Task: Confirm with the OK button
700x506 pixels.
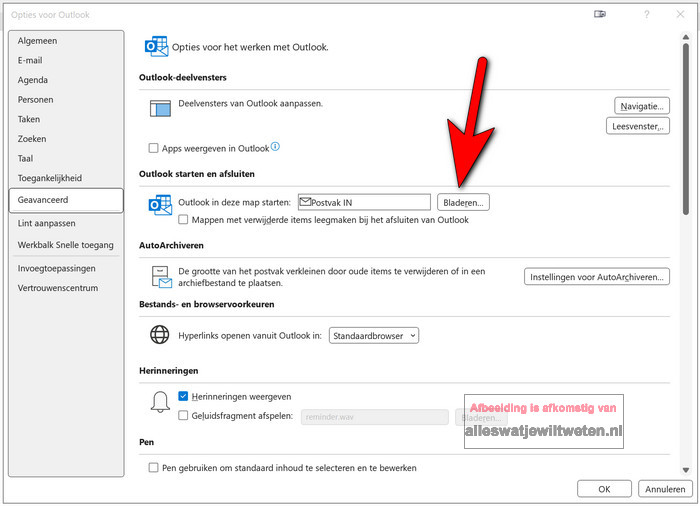Action: tap(604, 489)
